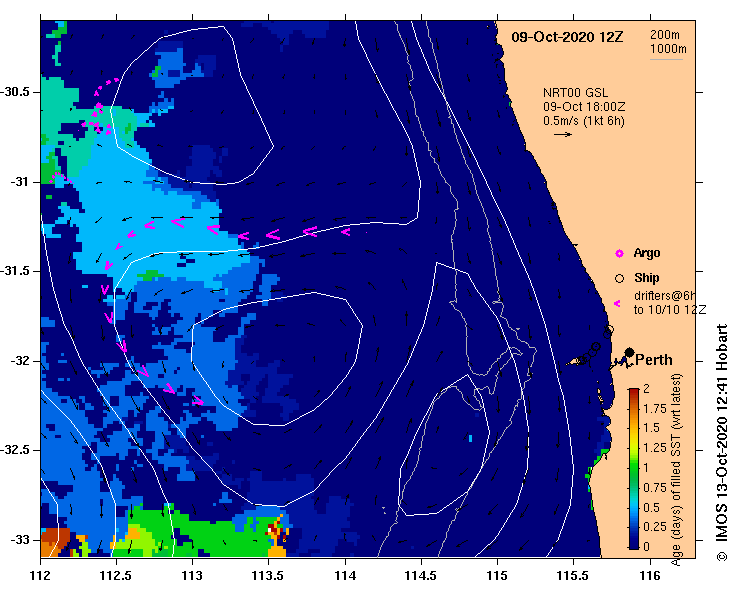Click the 115.5 longitude axis label
739x592 pixels.
573,576
